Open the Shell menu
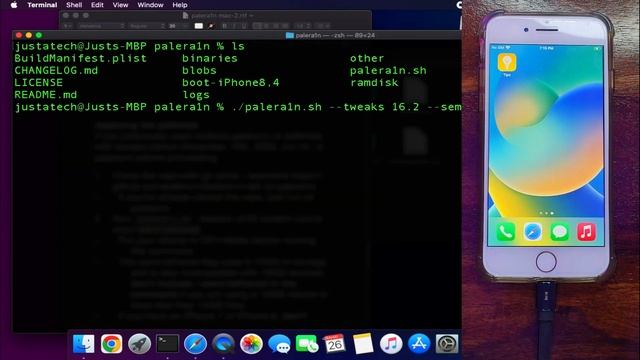This screenshot has width=640, height=360. tap(74, 5)
